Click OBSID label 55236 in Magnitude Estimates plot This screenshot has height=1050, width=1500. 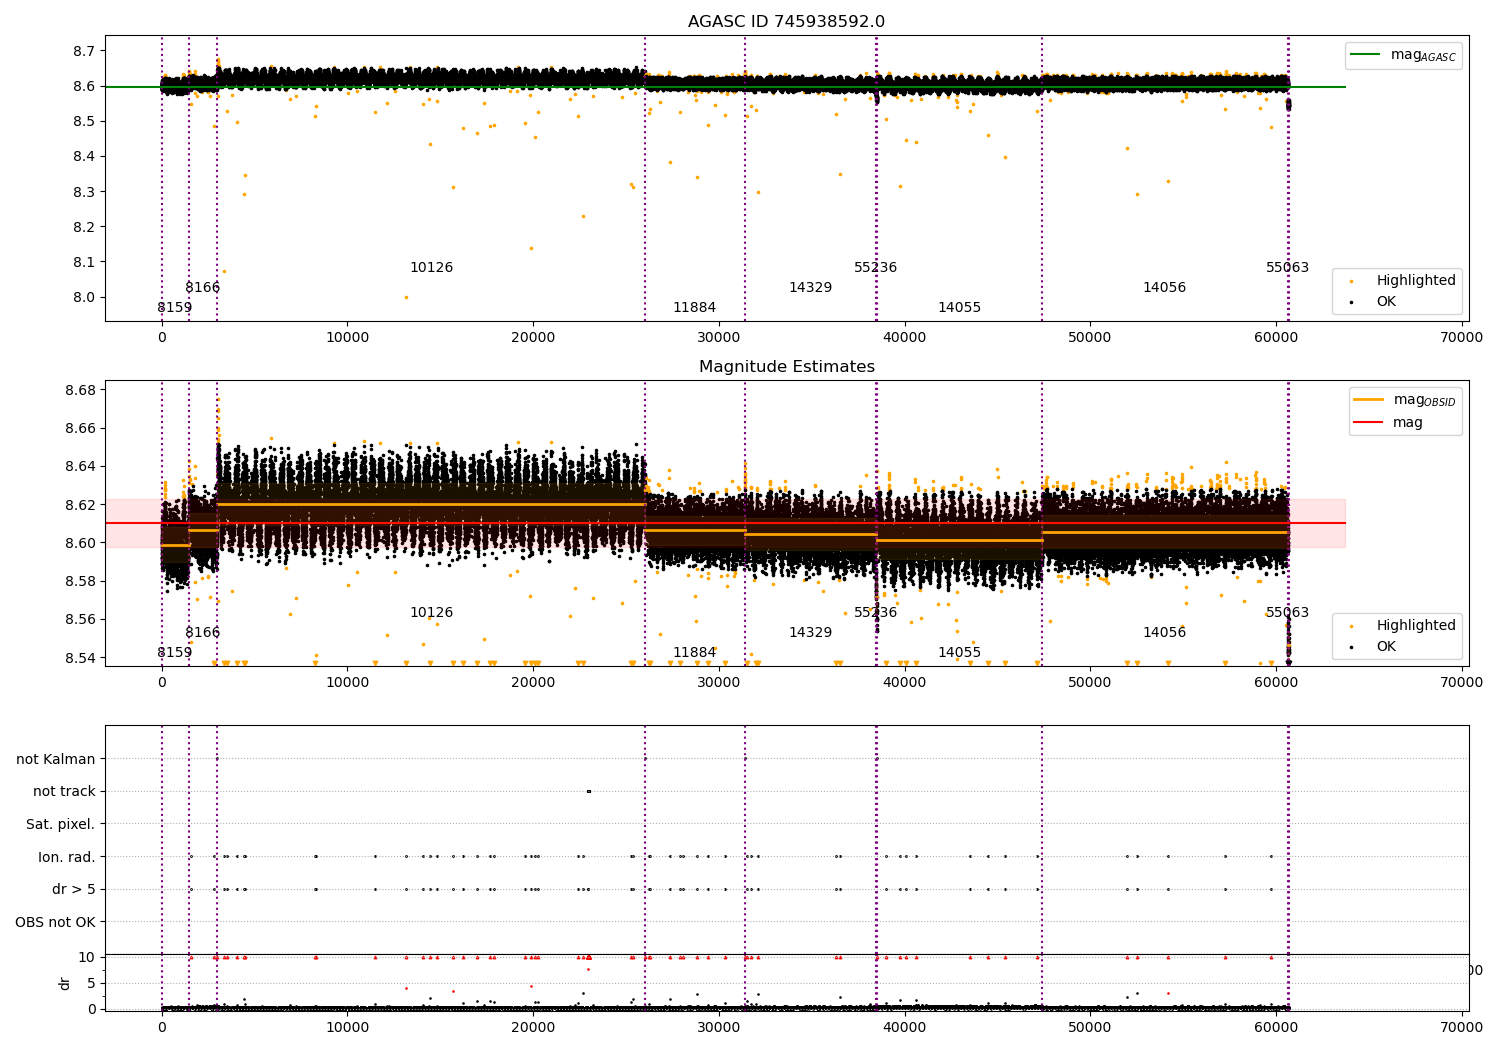[x=875, y=613]
